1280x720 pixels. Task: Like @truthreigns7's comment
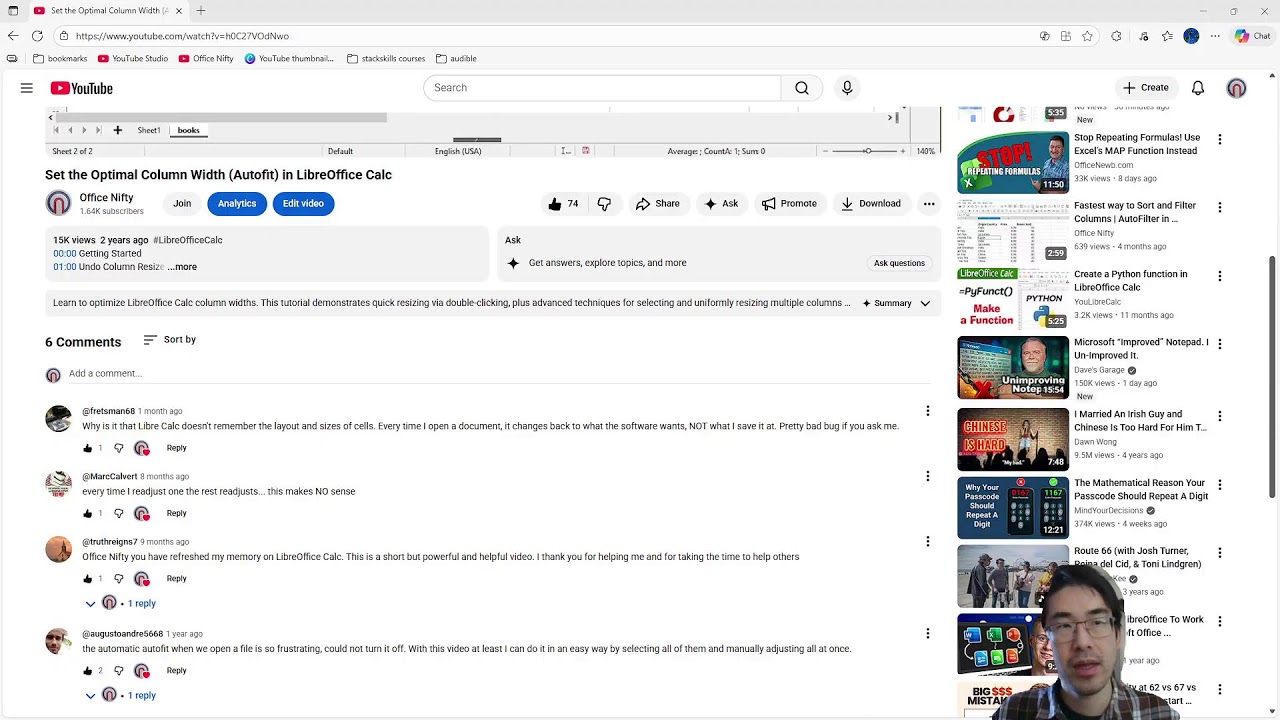pyautogui.click(x=88, y=578)
